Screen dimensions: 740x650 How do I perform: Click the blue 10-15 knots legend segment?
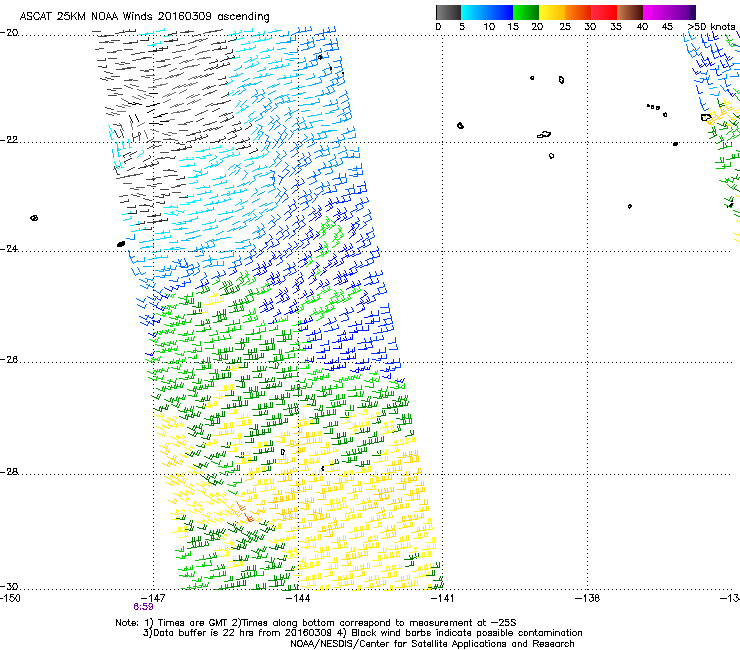tap(500, 12)
